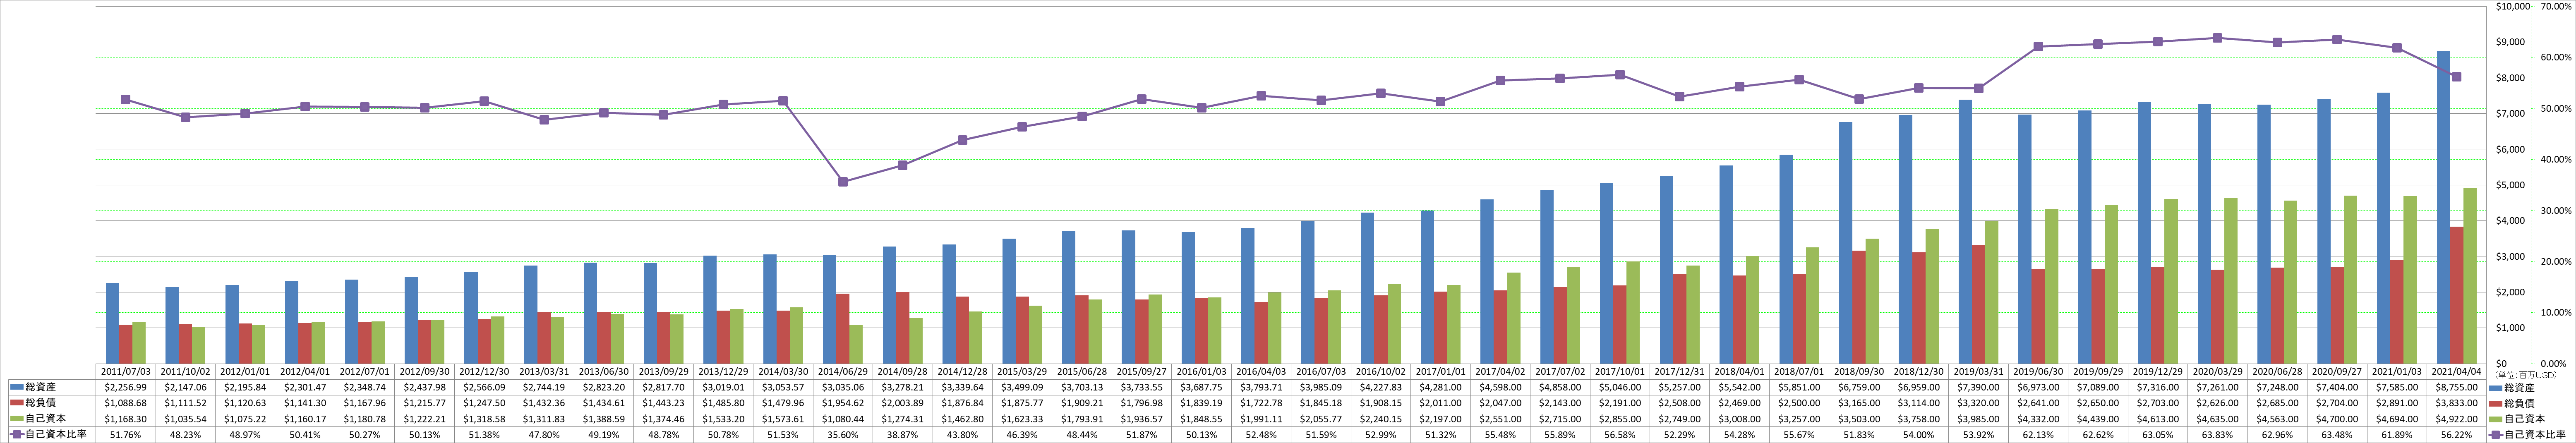This screenshot has height=443, width=2576.
Task: Click the 2015/09/27 date header
Action: click(x=1141, y=371)
